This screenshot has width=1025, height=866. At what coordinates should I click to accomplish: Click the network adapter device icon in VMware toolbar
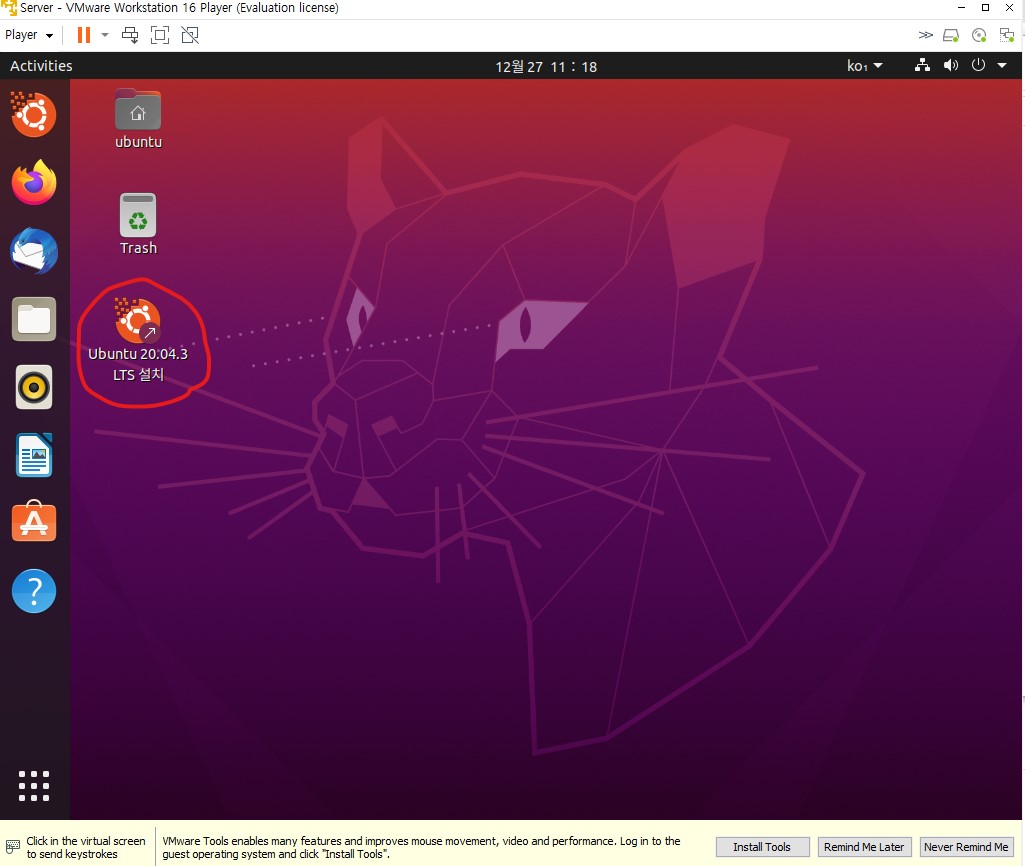(1007, 35)
